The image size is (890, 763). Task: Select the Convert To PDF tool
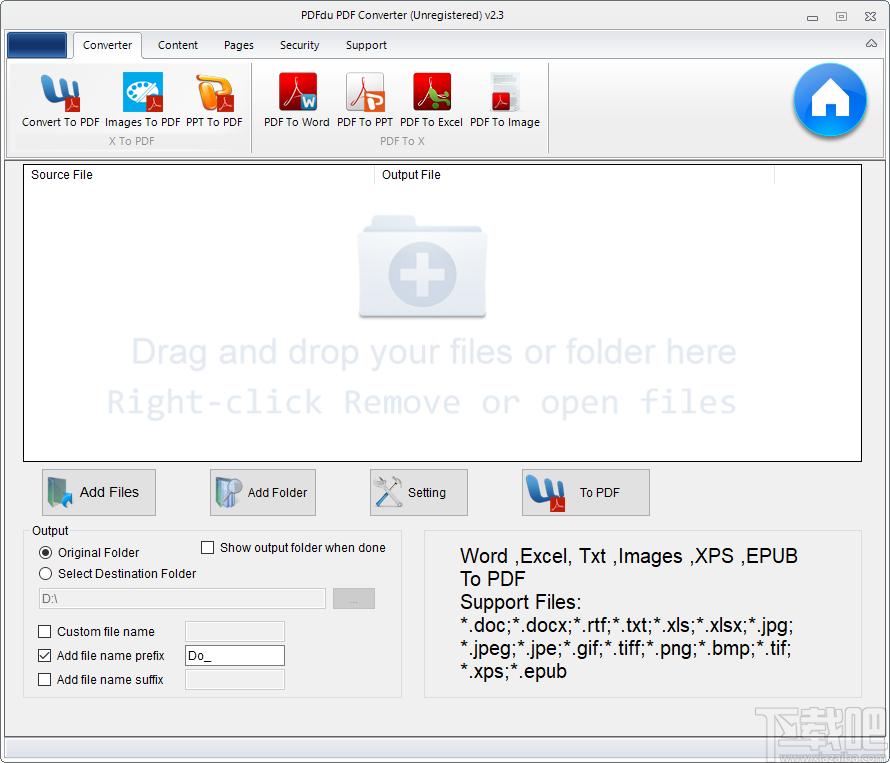click(60, 100)
